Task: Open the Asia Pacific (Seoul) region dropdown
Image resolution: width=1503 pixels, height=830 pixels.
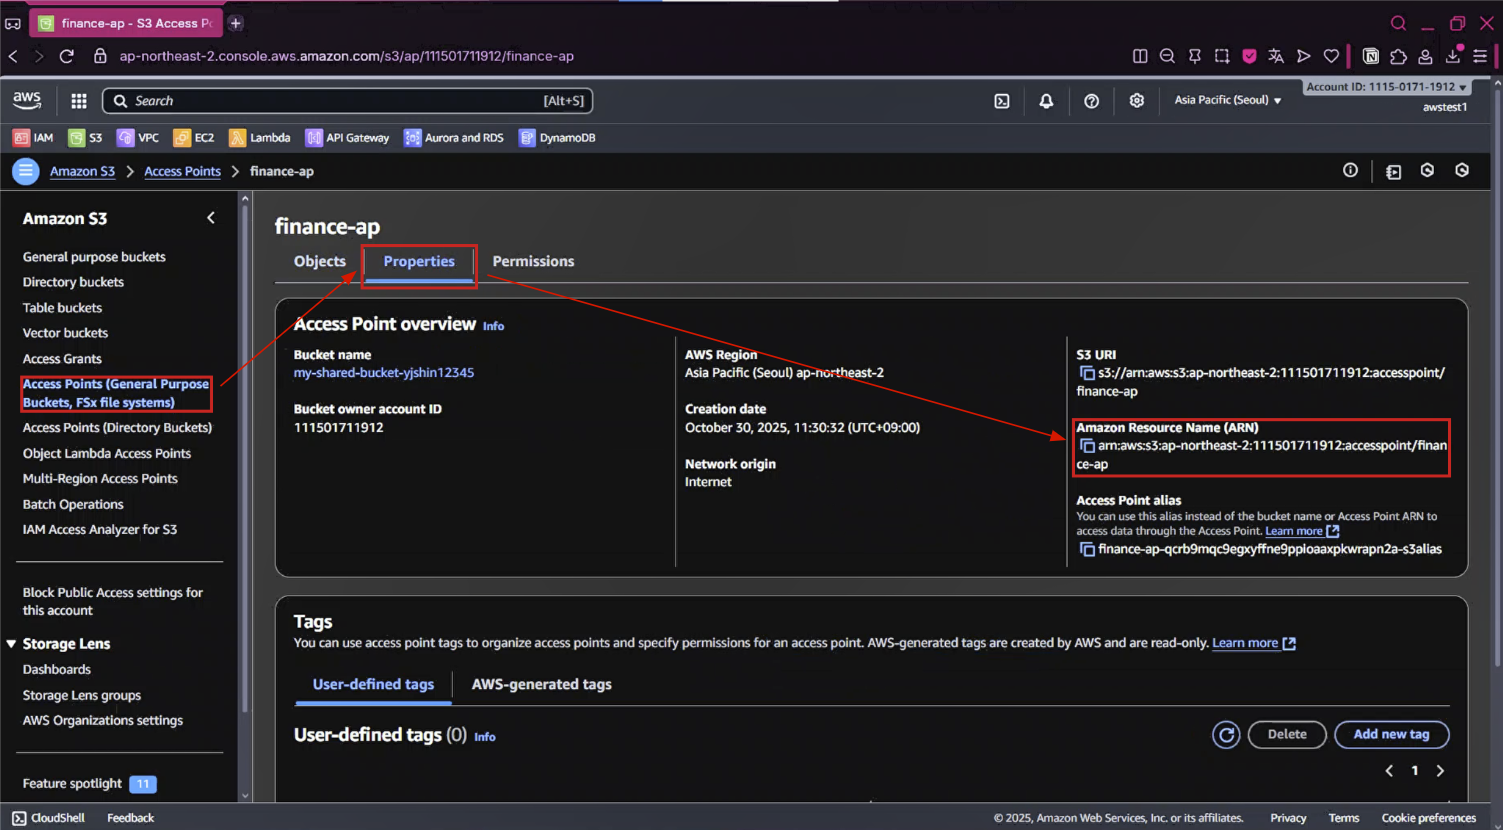Action: 1227,100
